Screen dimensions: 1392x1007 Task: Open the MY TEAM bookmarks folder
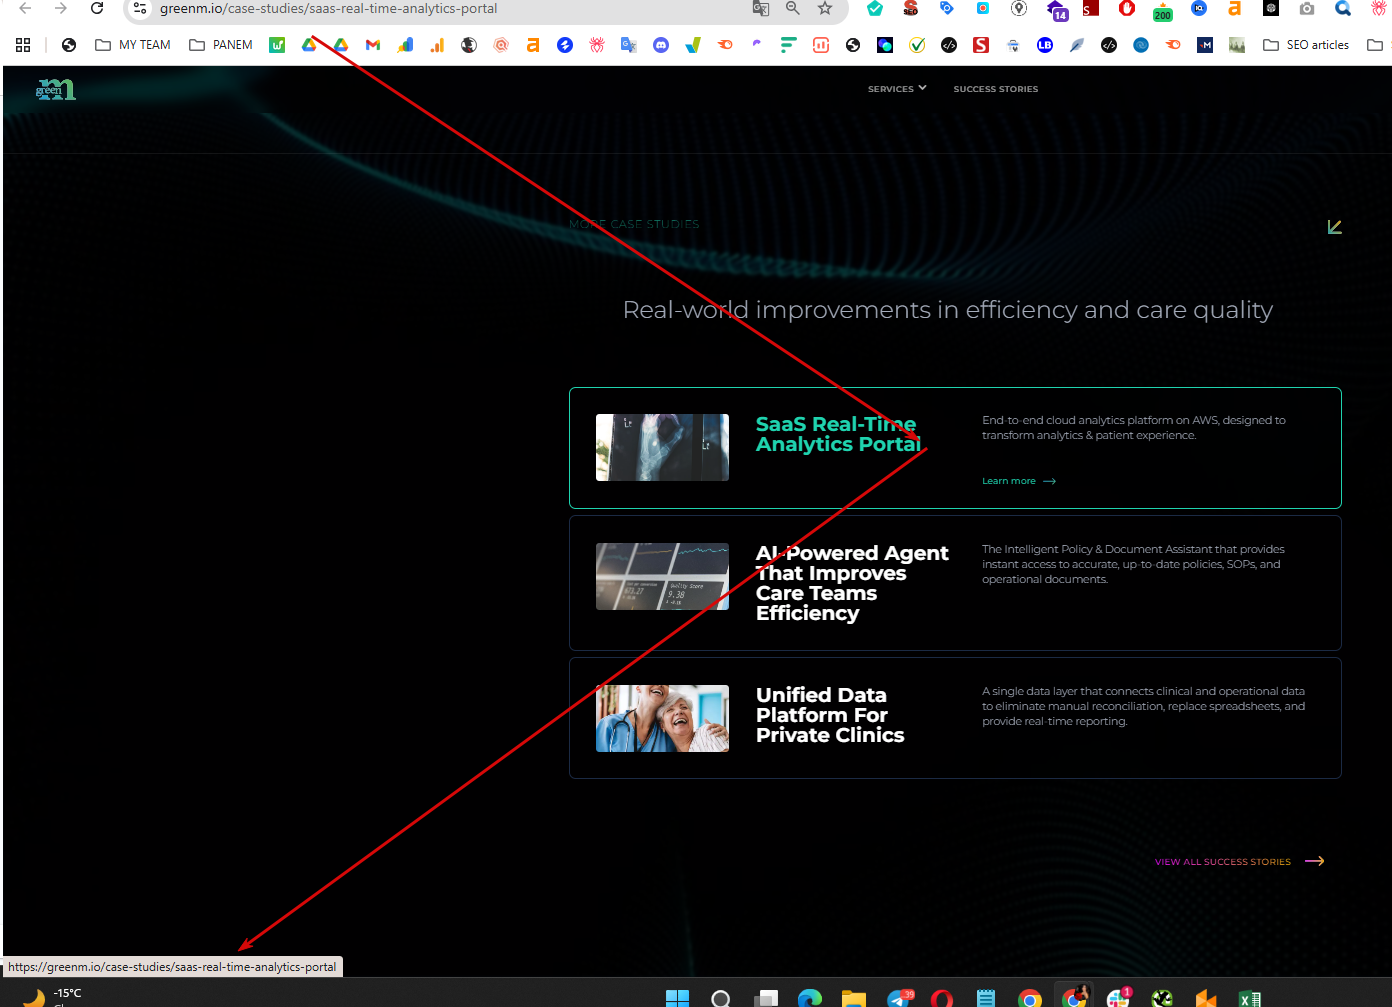pyautogui.click(x=133, y=45)
